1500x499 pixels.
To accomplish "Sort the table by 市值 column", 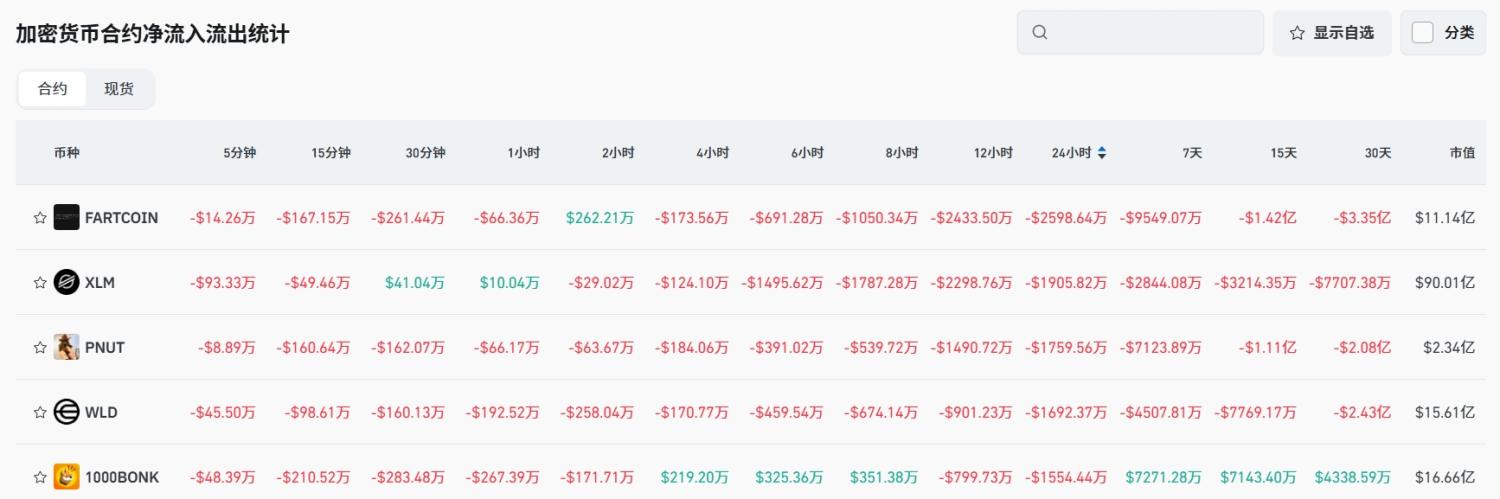I will click(x=1462, y=153).
